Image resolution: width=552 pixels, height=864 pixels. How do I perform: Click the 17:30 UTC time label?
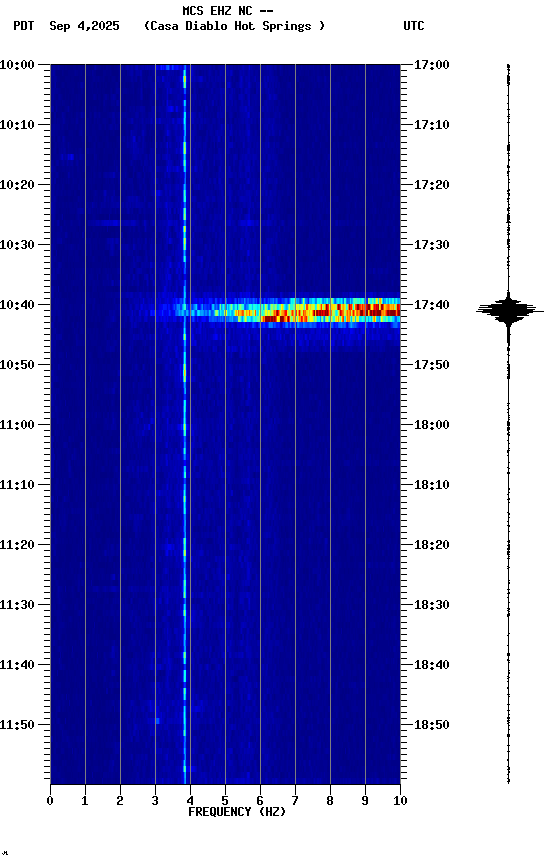tap(432, 245)
